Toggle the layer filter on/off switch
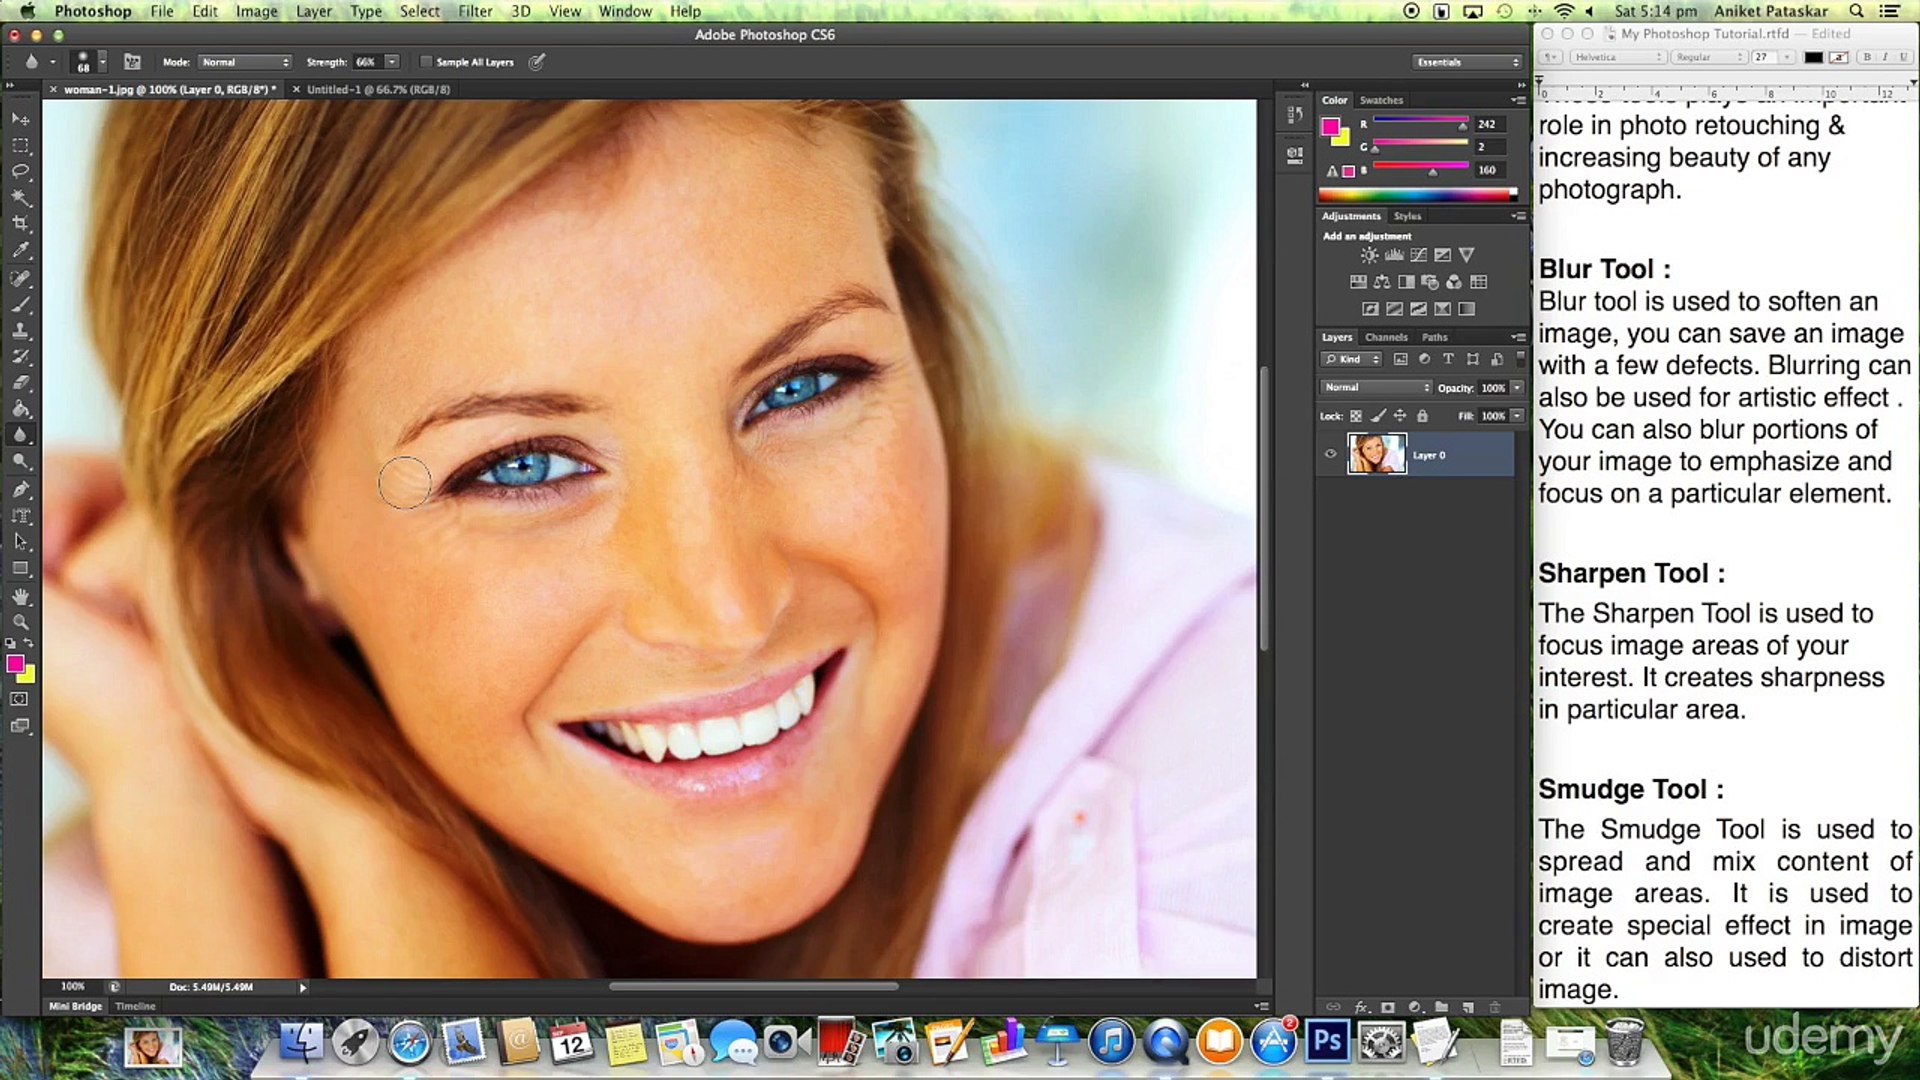Image resolution: width=1920 pixels, height=1080 pixels. click(x=1521, y=357)
